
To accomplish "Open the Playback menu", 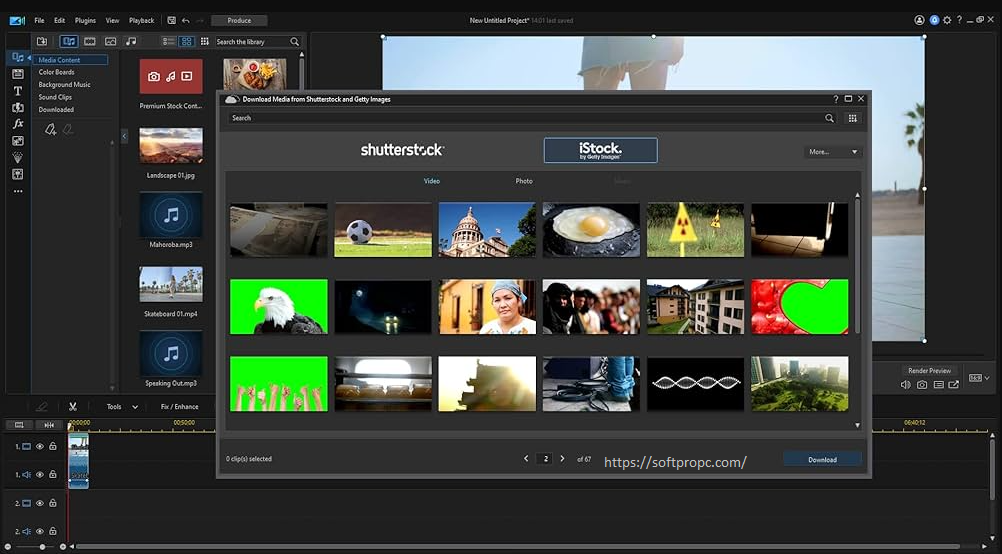I will click(x=141, y=20).
